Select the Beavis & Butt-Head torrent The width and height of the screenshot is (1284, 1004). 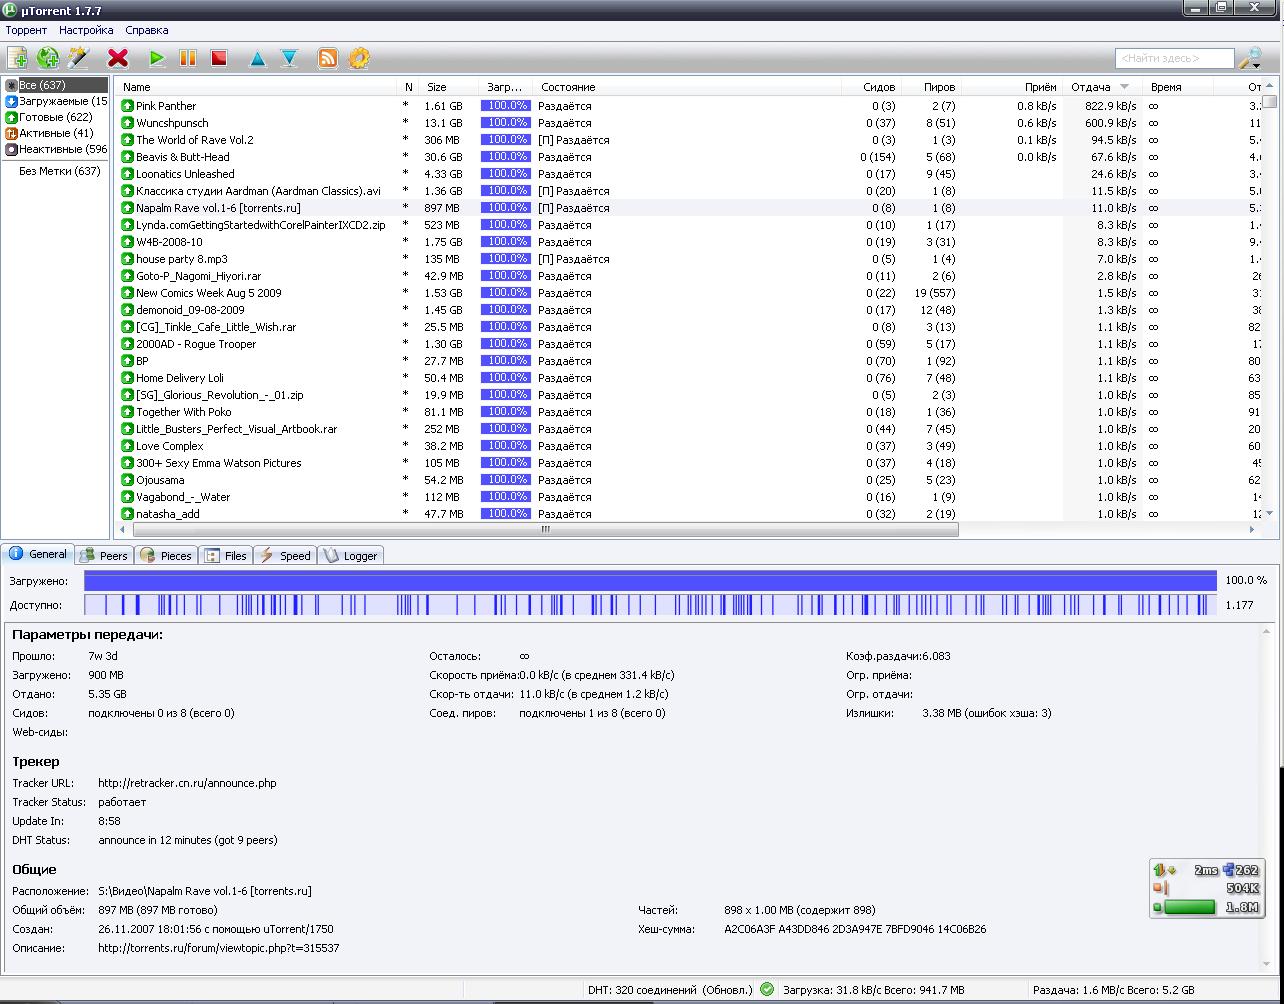pos(688,157)
